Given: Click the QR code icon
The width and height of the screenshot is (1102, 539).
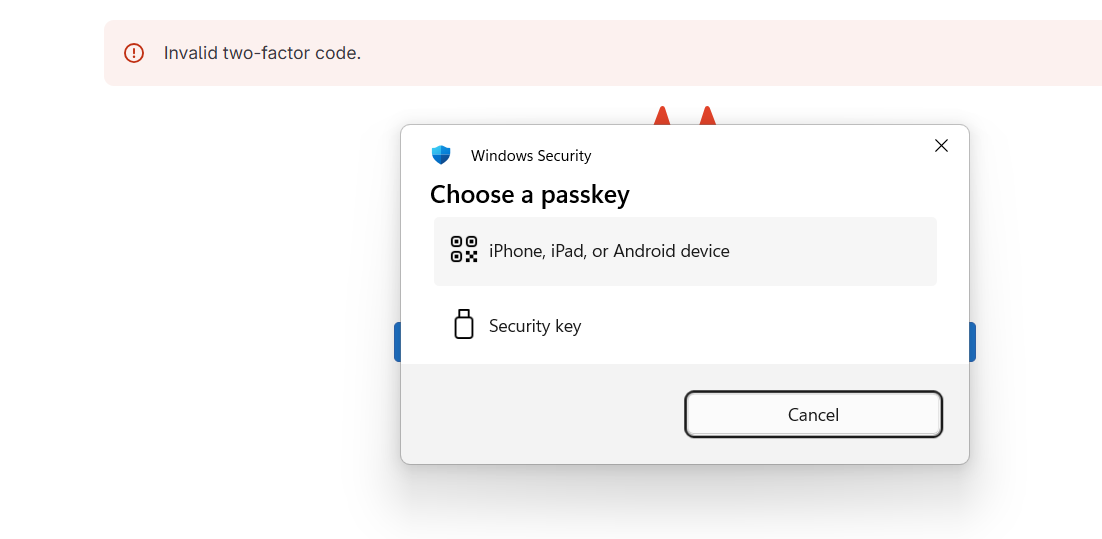Looking at the screenshot, I should point(463,250).
